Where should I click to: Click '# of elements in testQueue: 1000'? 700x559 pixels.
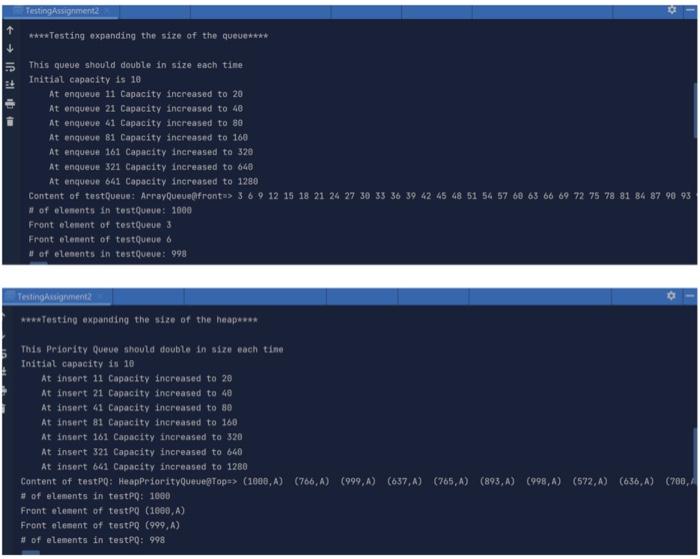pyautogui.click(x=110, y=210)
